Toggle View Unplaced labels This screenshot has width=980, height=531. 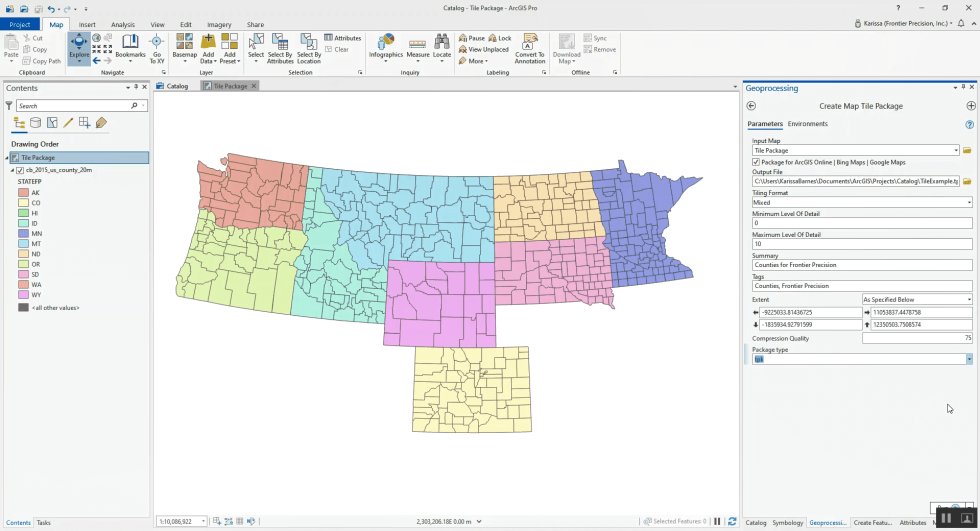tap(484, 49)
